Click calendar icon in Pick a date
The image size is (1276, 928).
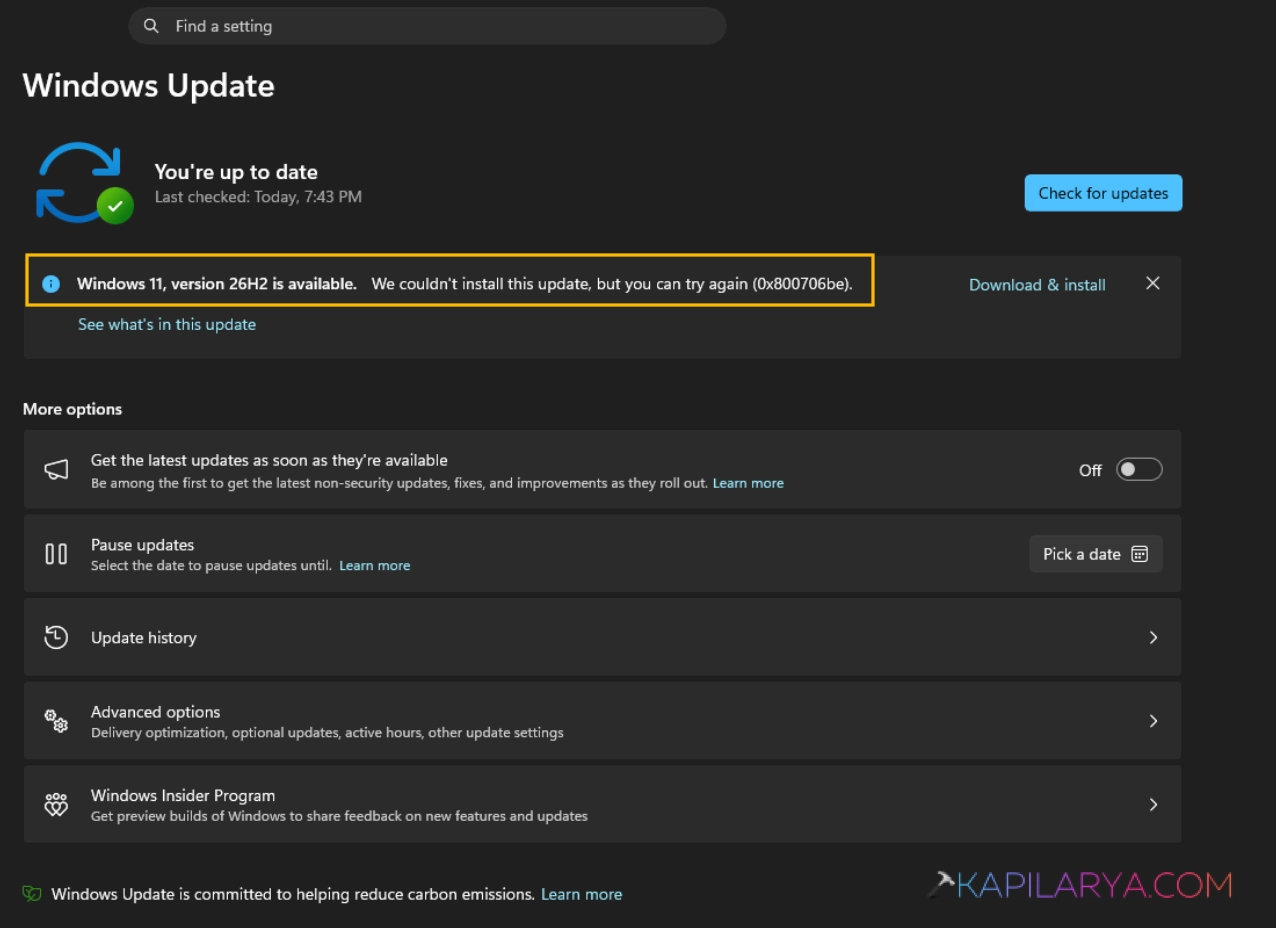[1139, 554]
